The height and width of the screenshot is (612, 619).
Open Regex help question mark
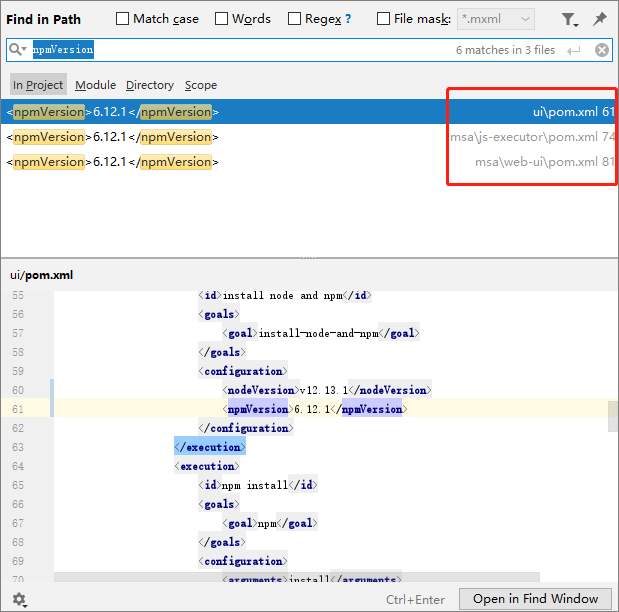pyautogui.click(x=348, y=19)
